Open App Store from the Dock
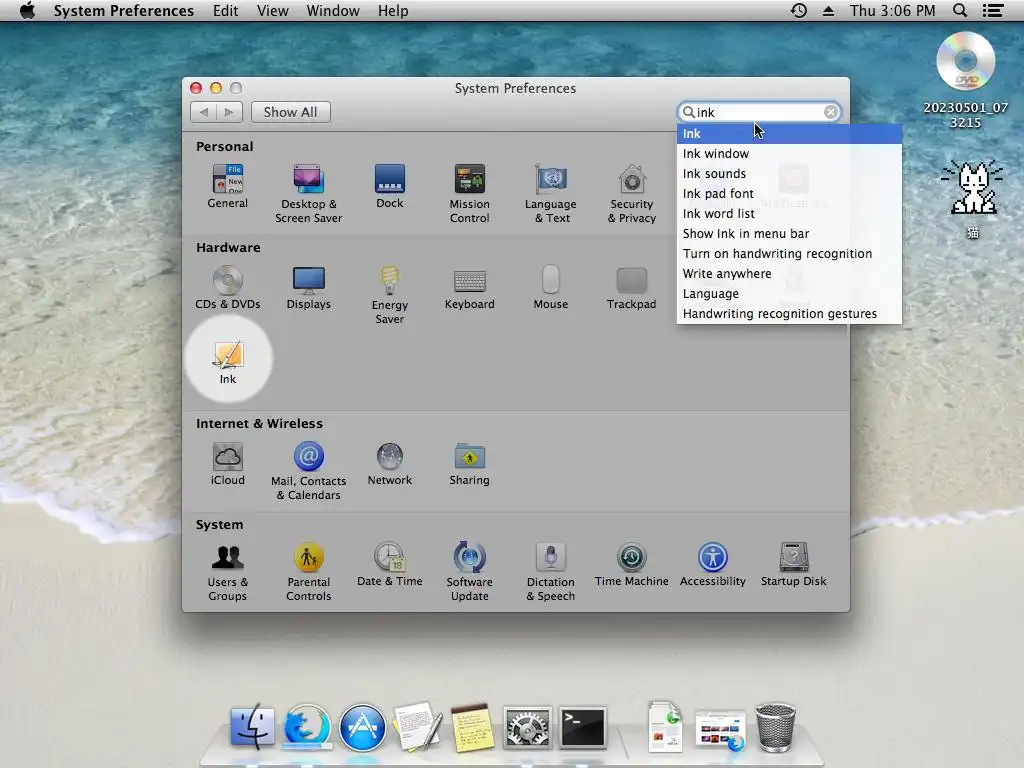This screenshot has width=1024, height=768. [x=362, y=727]
